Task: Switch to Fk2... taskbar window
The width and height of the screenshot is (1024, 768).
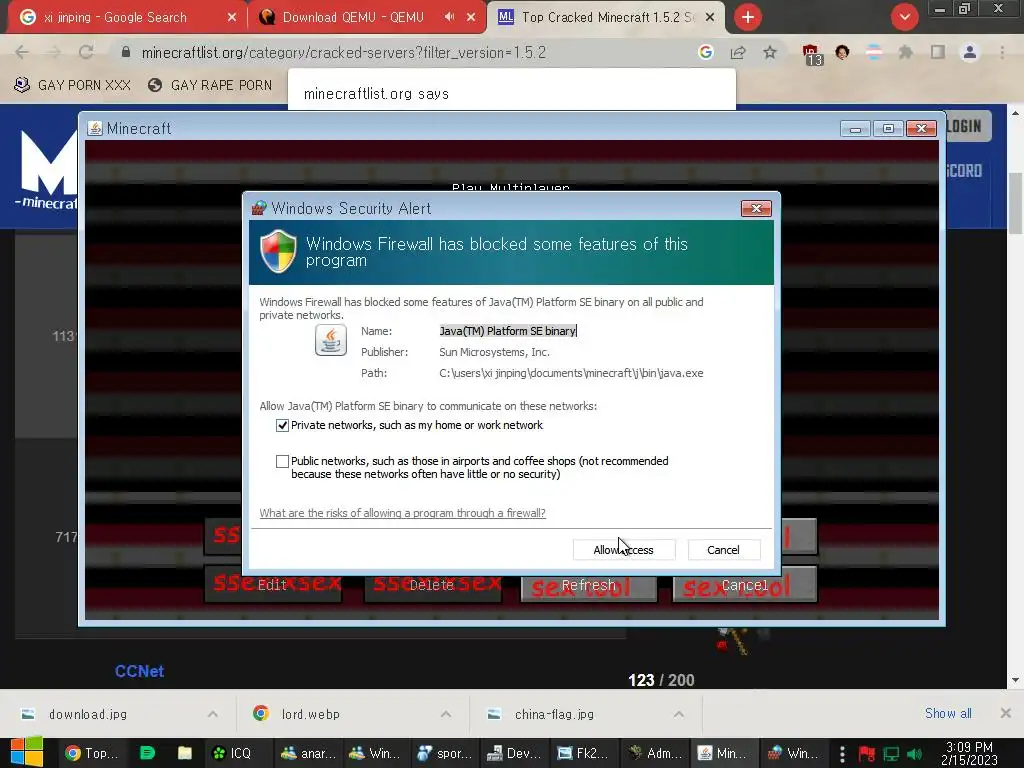Action: [x=583, y=753]
